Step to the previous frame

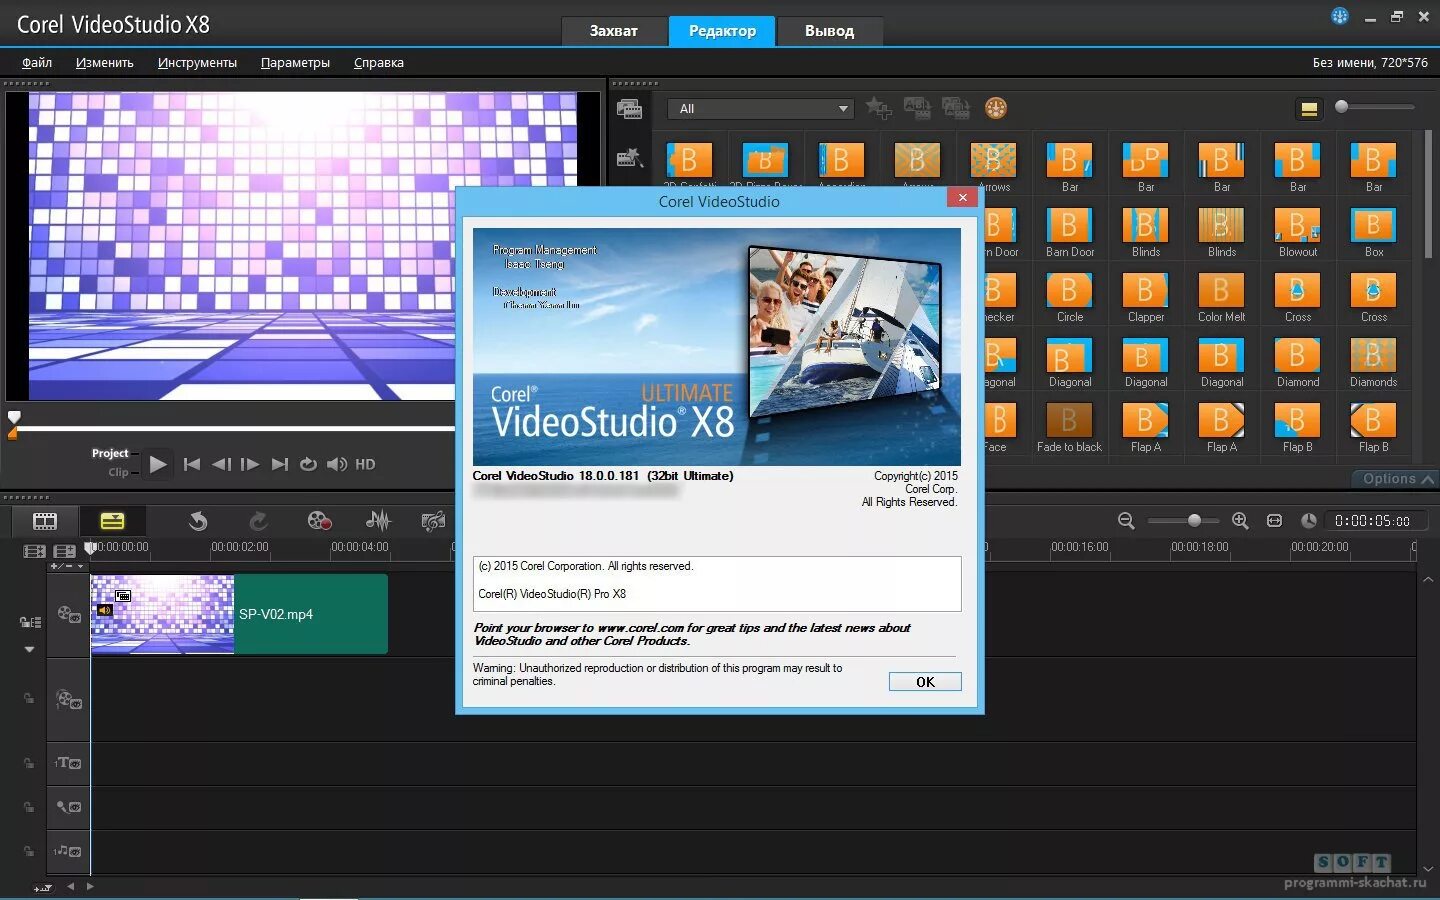coord(221,464)
